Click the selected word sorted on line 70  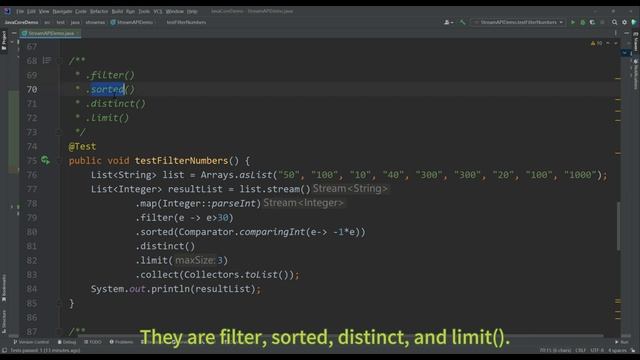pos(107,89)
